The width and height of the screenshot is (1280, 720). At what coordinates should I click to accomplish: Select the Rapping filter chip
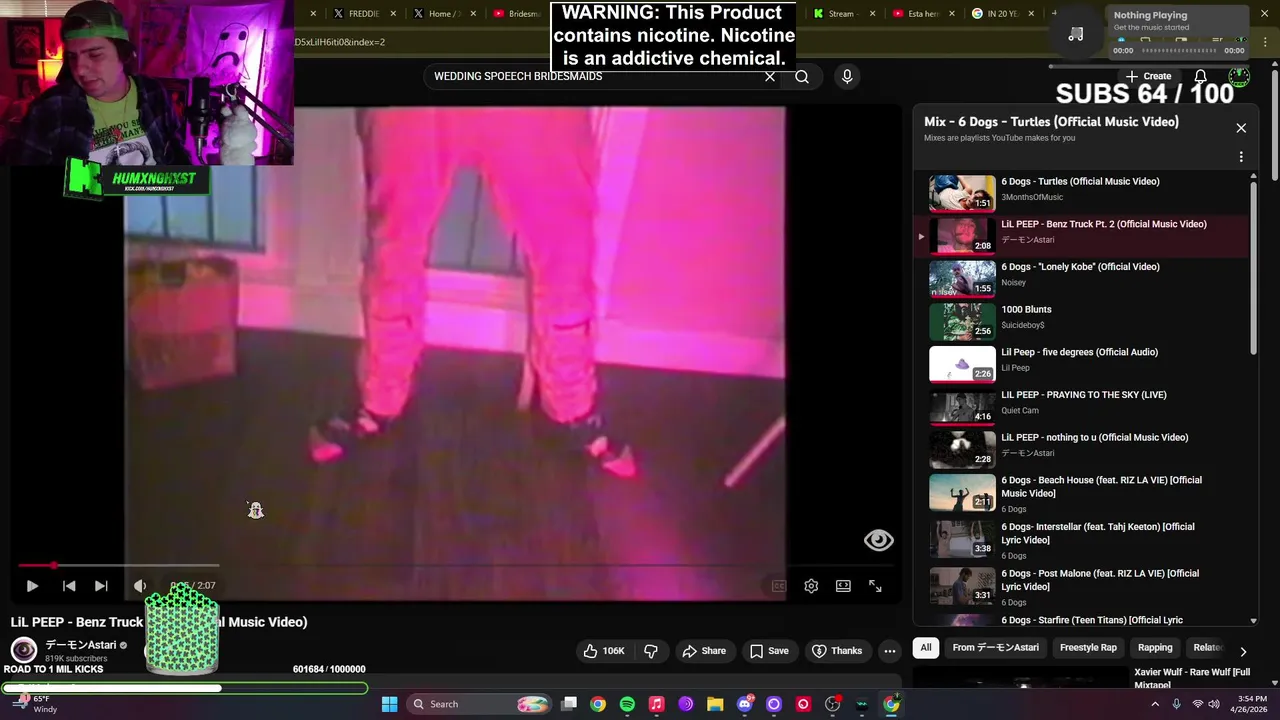tap(1155, 648)
